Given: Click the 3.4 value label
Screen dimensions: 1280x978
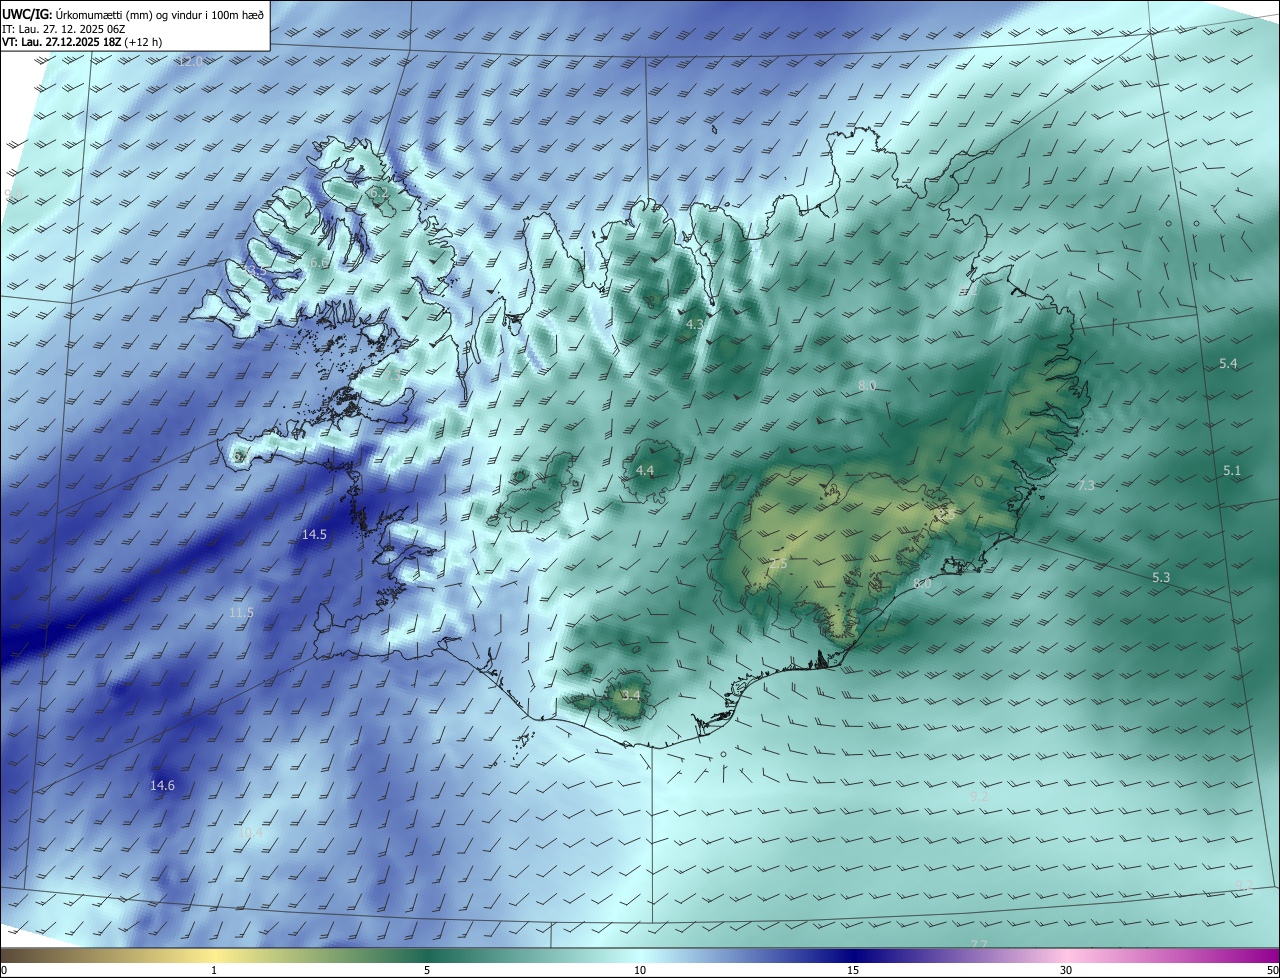Looking at the screenshot, I should click(x=630, y=694).
